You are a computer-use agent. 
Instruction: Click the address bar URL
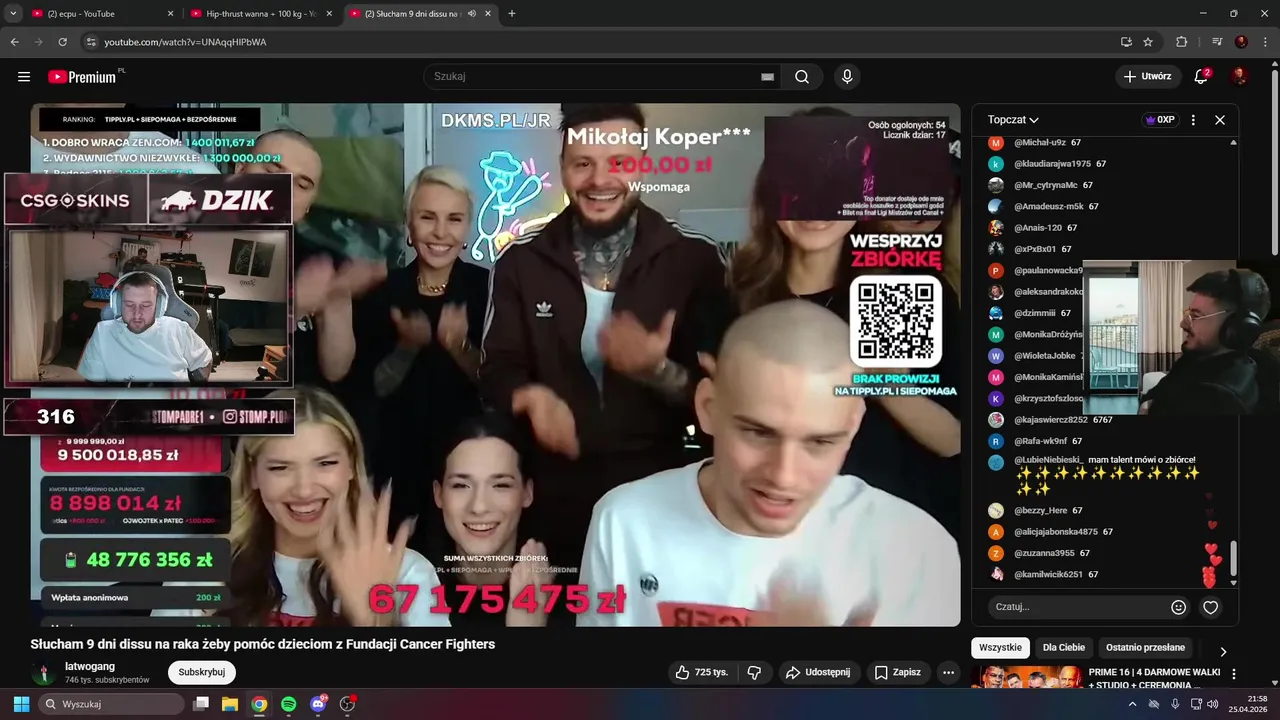[x=185, y=42]
